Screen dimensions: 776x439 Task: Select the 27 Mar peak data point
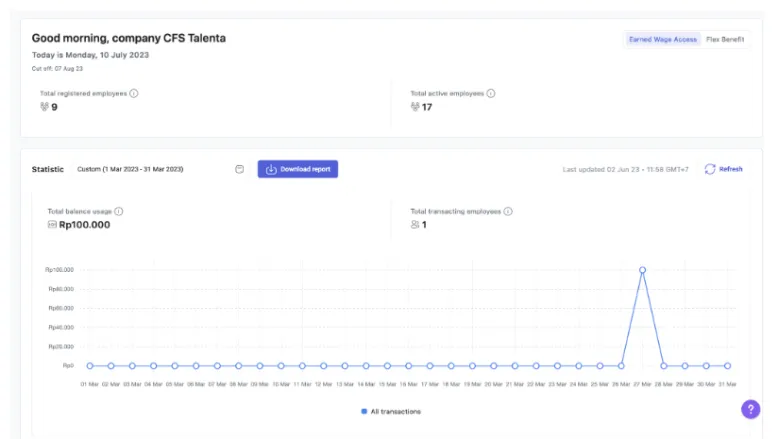pos(642,270)
